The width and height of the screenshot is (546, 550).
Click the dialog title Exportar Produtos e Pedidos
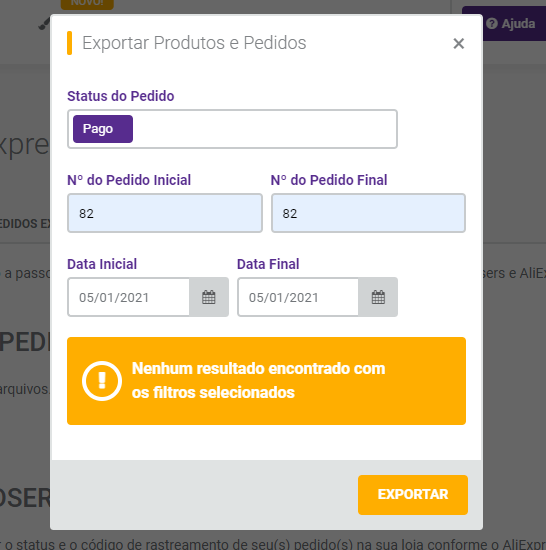pyautogui.click(x=194, y=43)
